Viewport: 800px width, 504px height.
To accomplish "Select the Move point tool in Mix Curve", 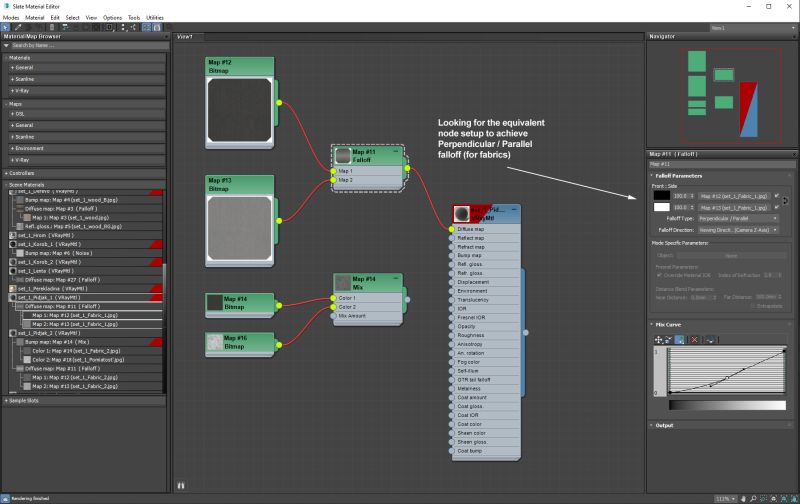I will pos(658,340).
